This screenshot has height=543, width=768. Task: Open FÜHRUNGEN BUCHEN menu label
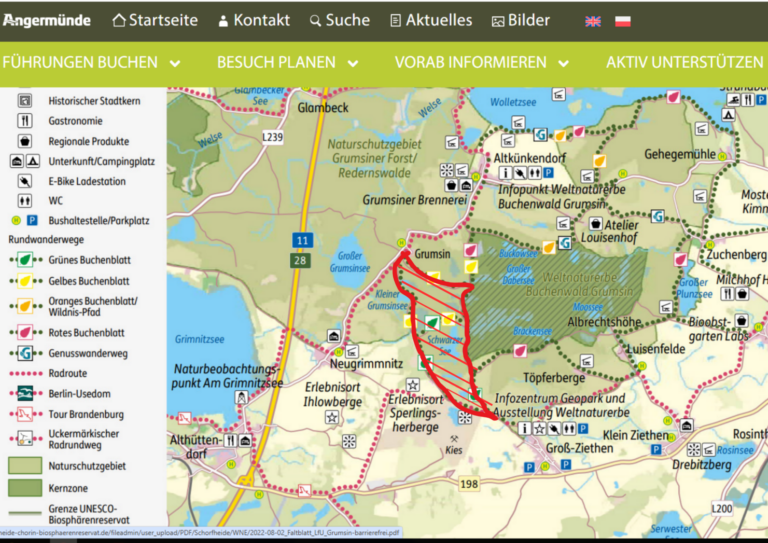[80, 62]
